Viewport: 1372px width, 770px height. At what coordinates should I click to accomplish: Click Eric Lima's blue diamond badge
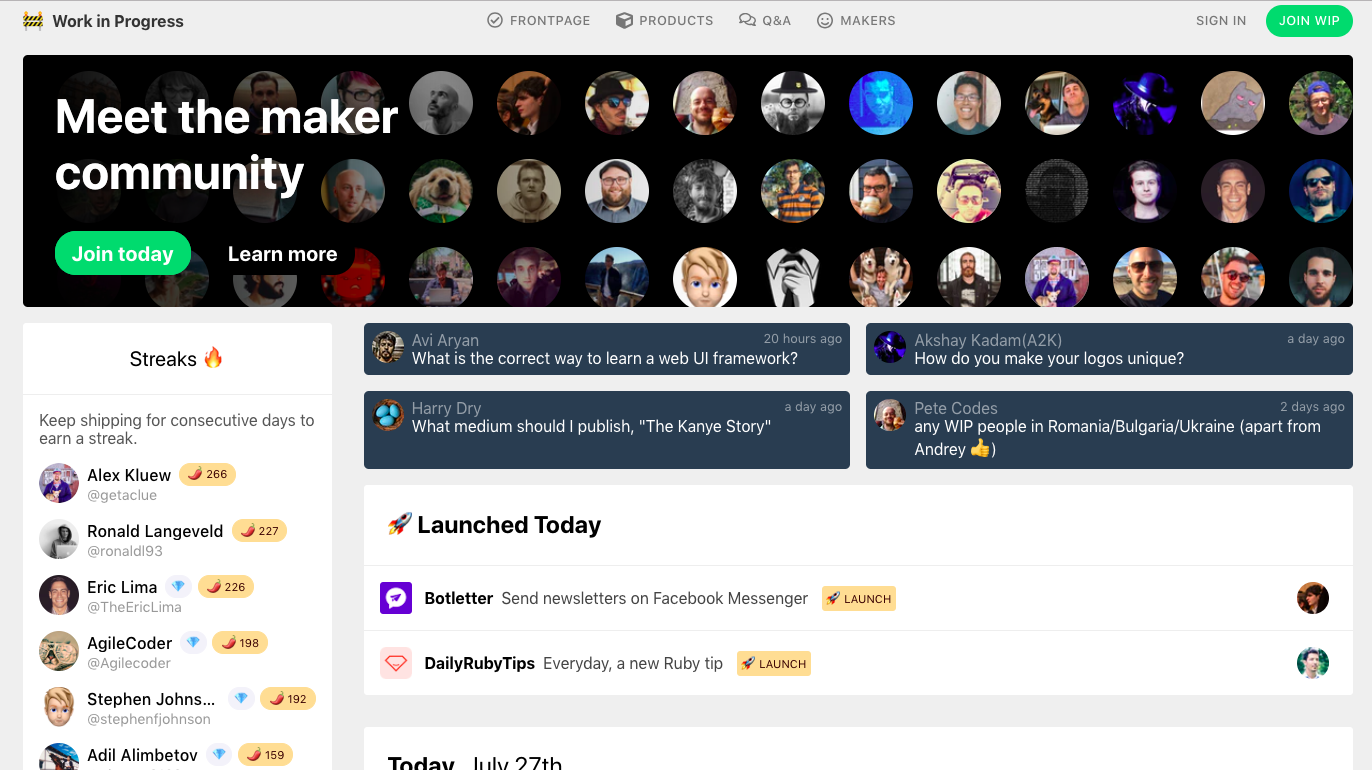(x=179, y=587)
